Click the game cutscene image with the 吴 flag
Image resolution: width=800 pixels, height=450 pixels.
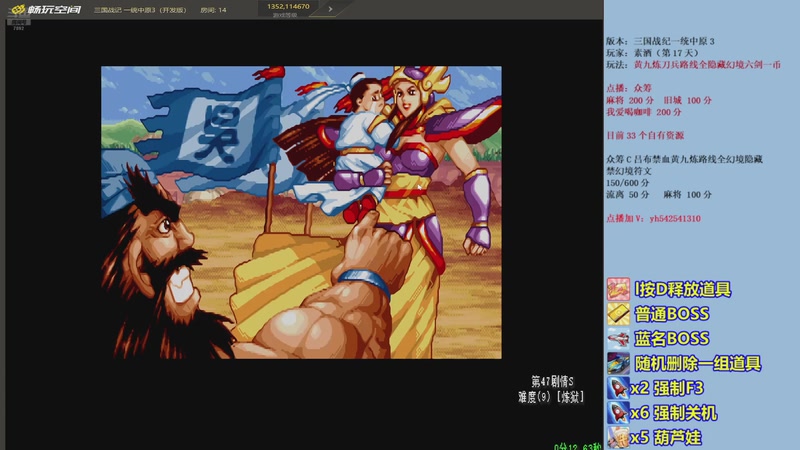[x=301, y=212]
